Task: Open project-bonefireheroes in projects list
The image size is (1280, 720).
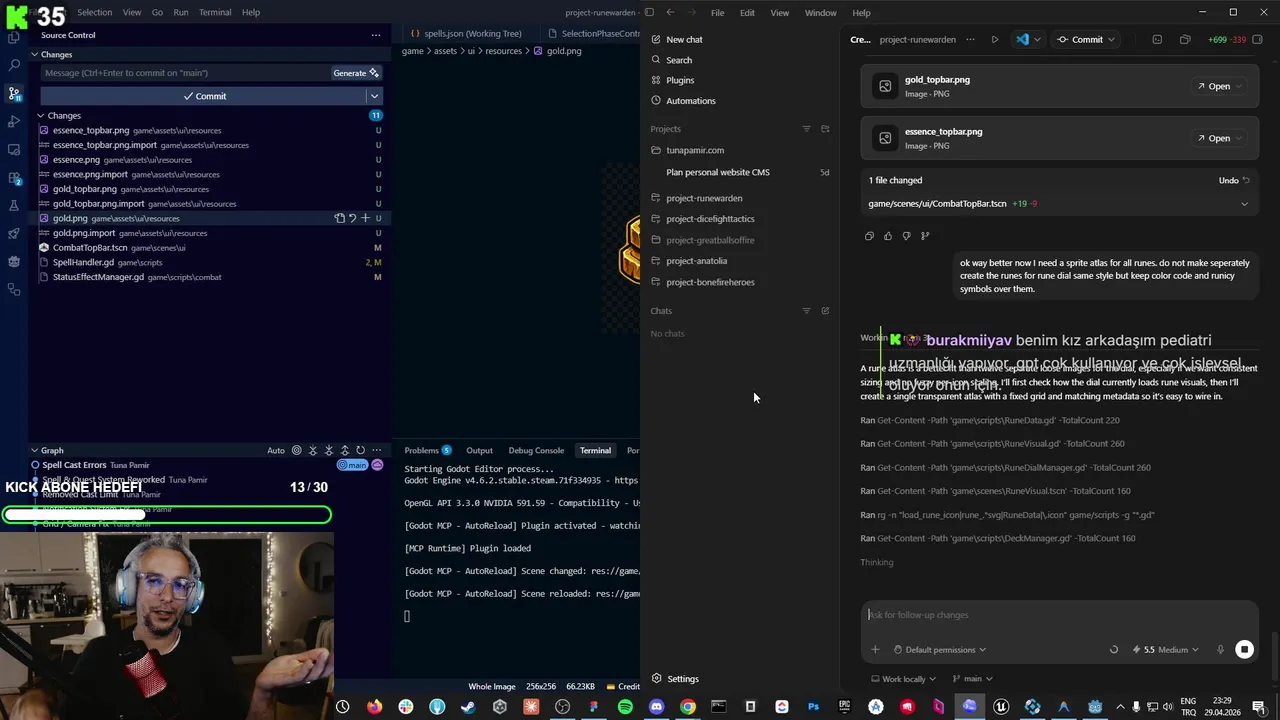Action: 710,282
